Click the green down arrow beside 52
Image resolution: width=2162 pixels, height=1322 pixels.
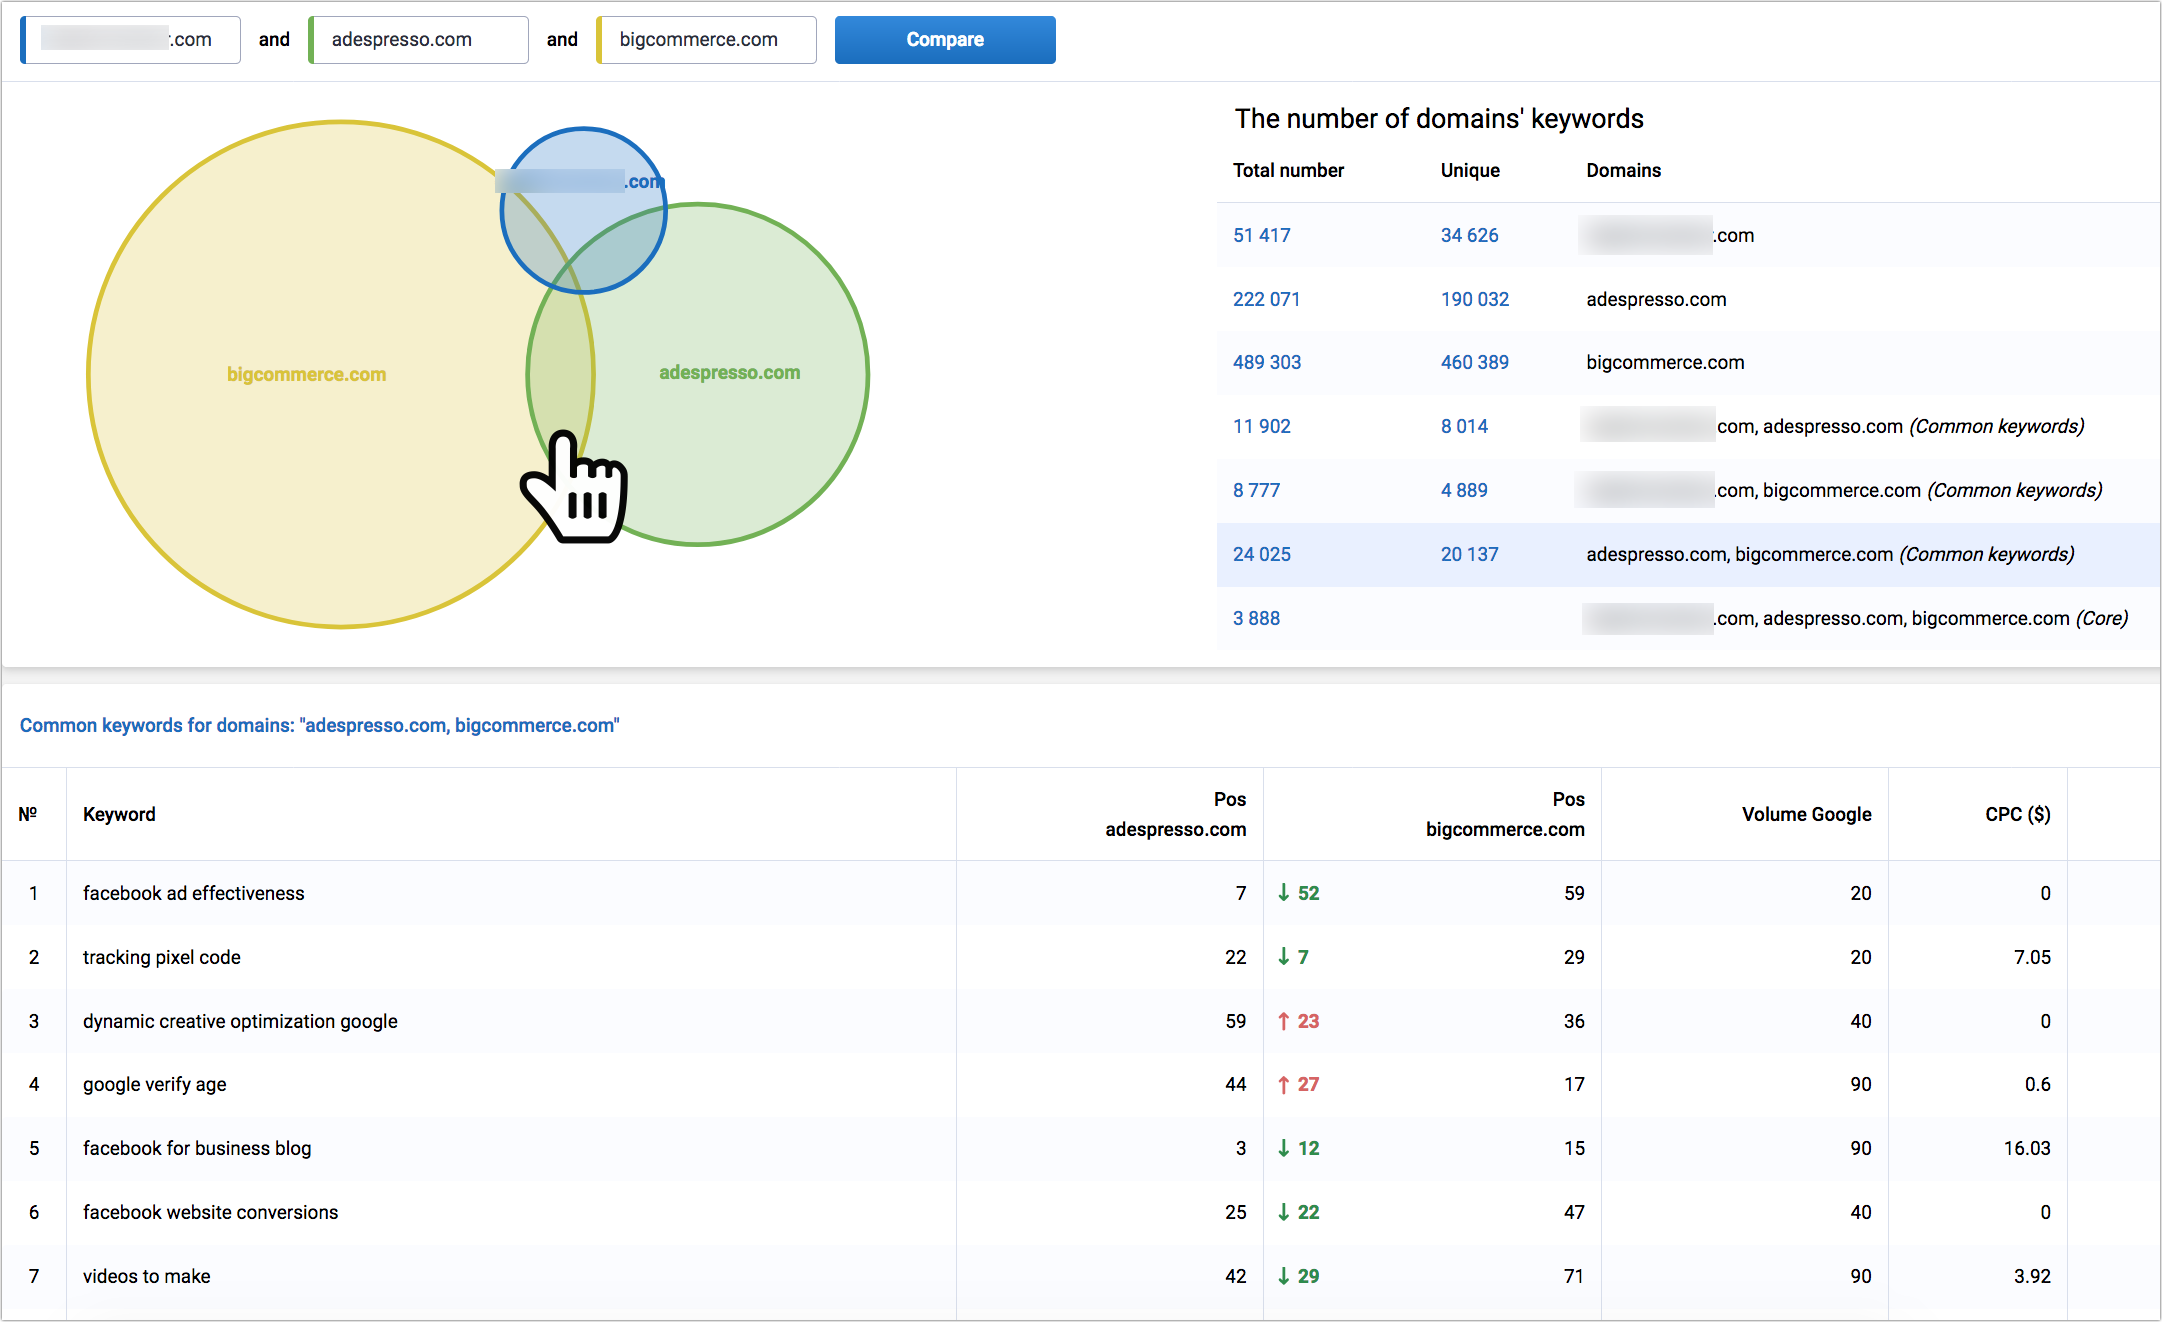coord(1285,893)
